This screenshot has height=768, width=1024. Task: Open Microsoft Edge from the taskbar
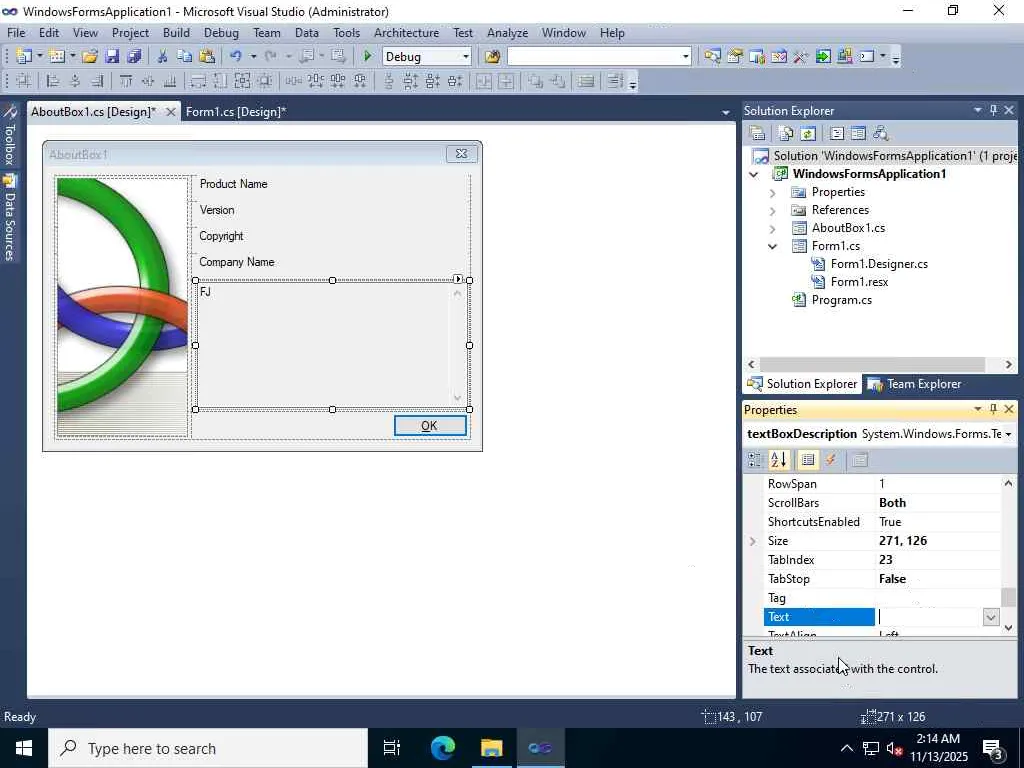tap(443, 748)
